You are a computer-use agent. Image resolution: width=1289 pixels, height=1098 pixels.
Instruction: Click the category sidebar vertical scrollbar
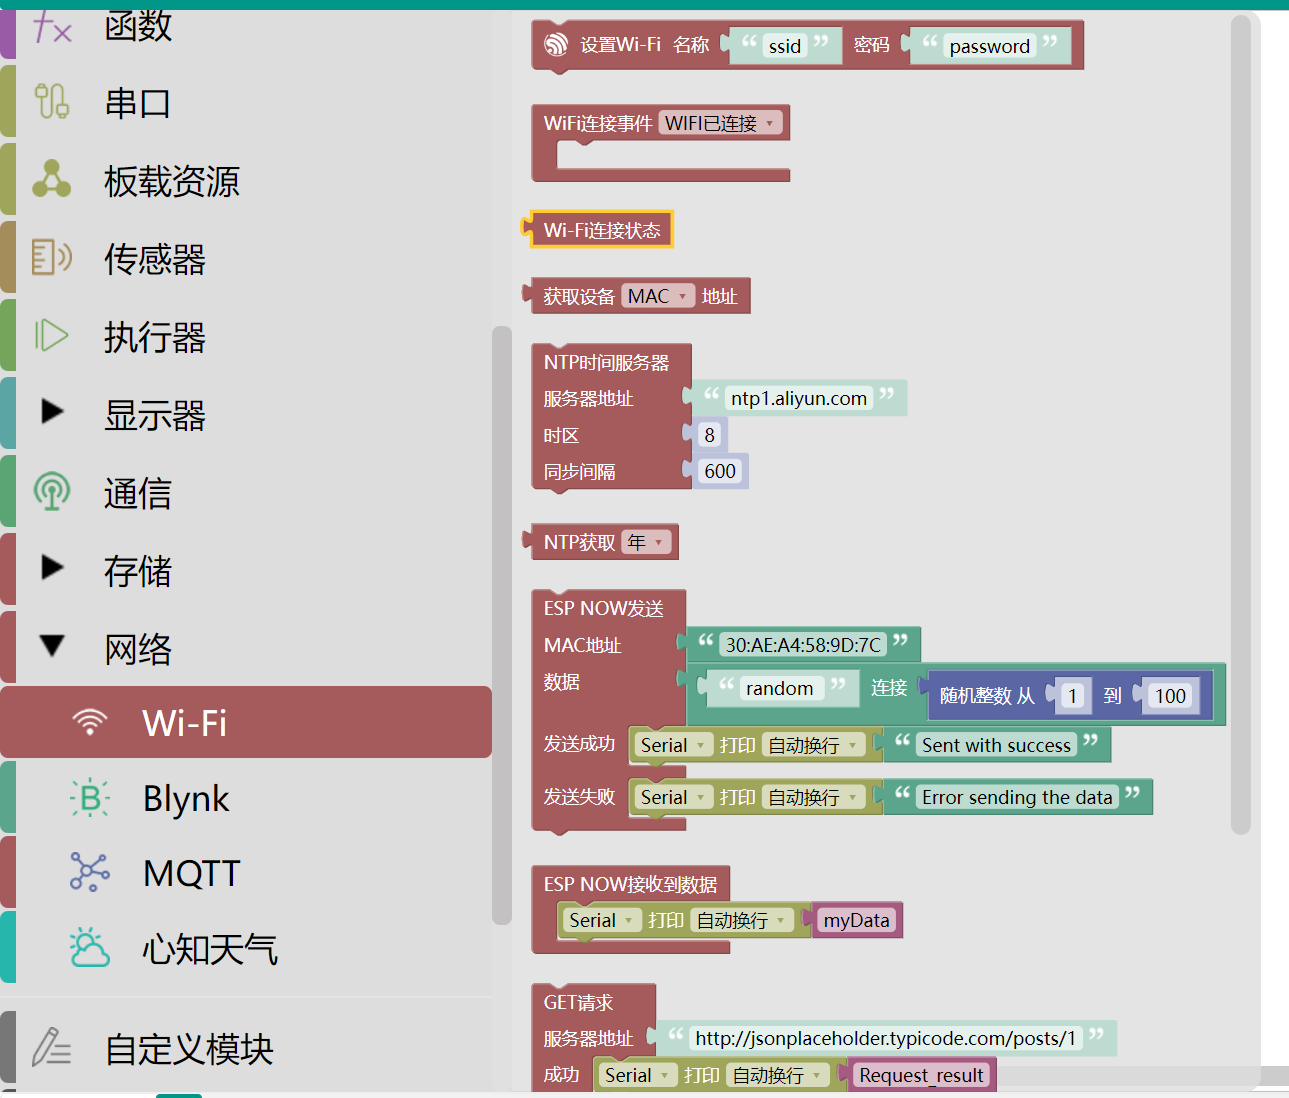[502, 626]
